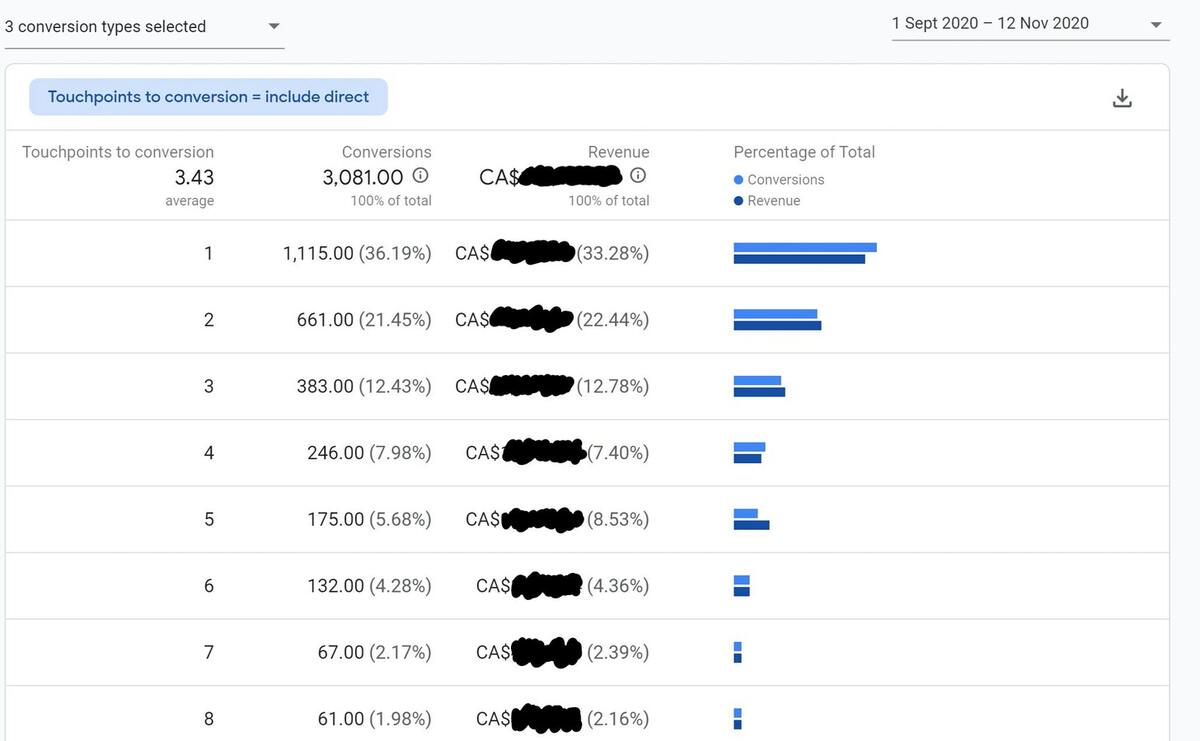Open the 1 Sept 2020 – 12 Nov 2020 date selector
Viewport: 1200px width, 741px height.
pos(1030,24)
